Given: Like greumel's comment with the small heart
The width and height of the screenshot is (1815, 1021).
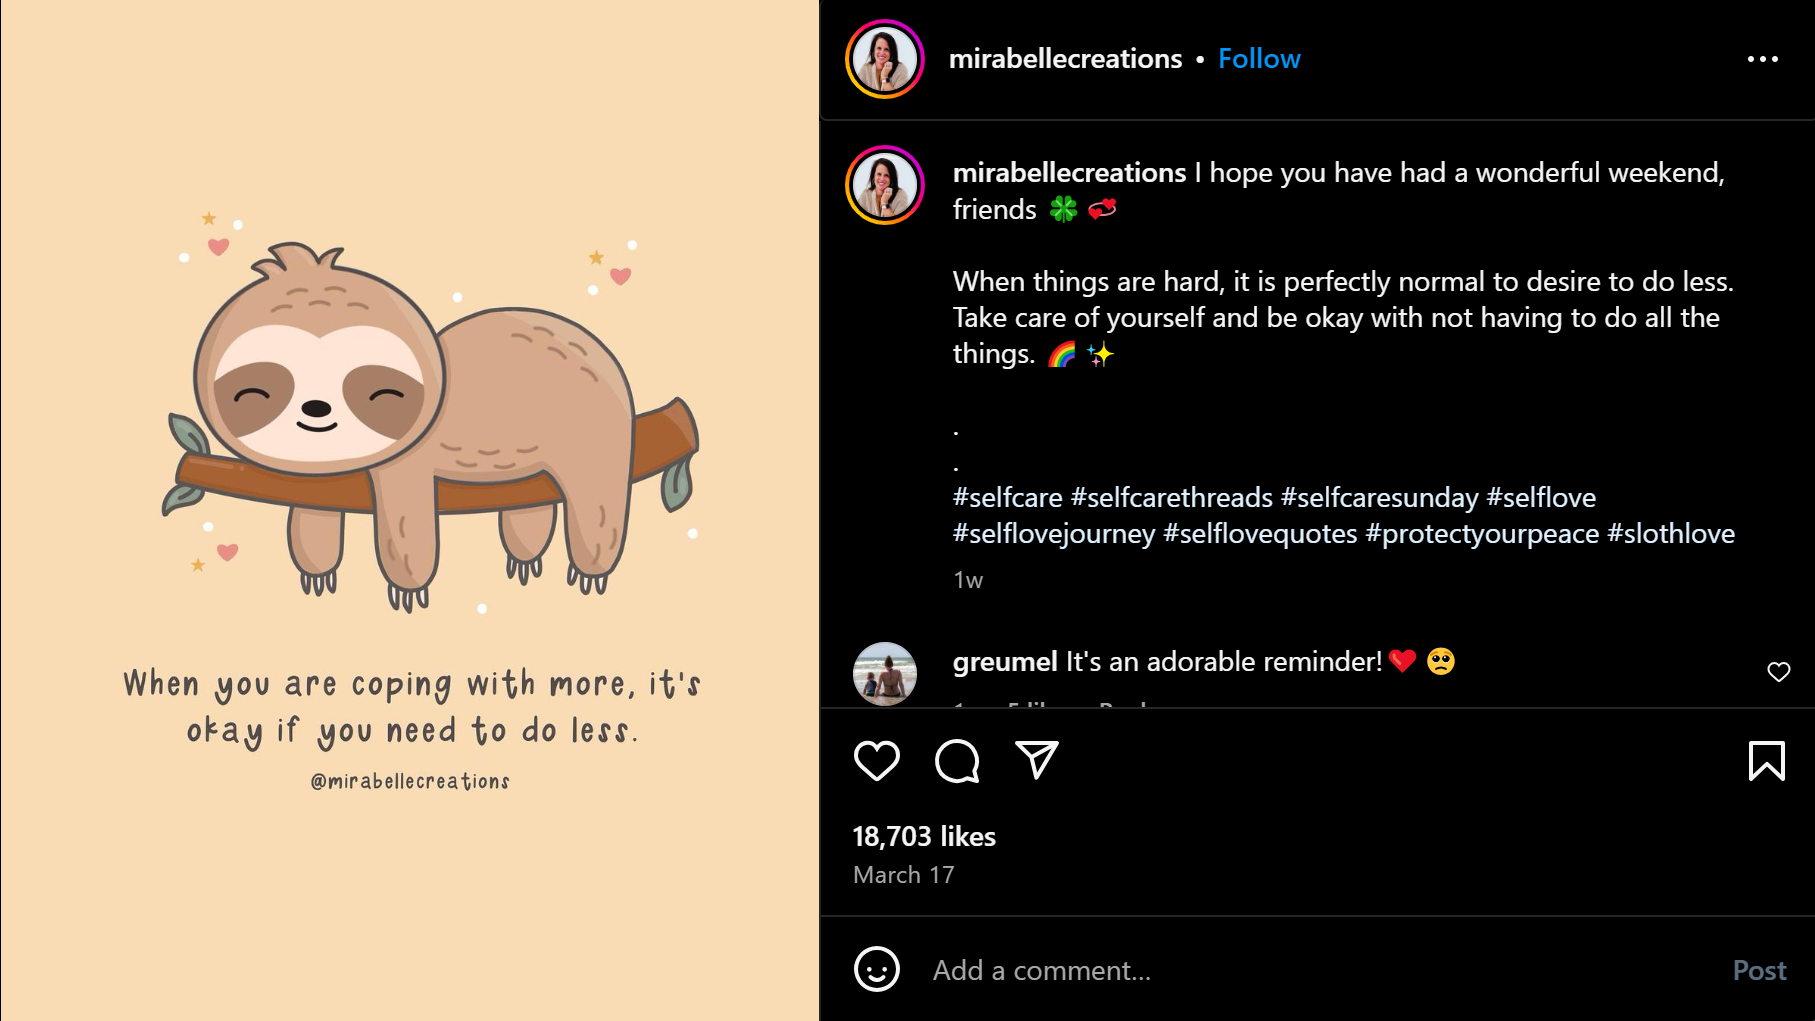Looking at the screenshot, I should tap(1779, 672).
